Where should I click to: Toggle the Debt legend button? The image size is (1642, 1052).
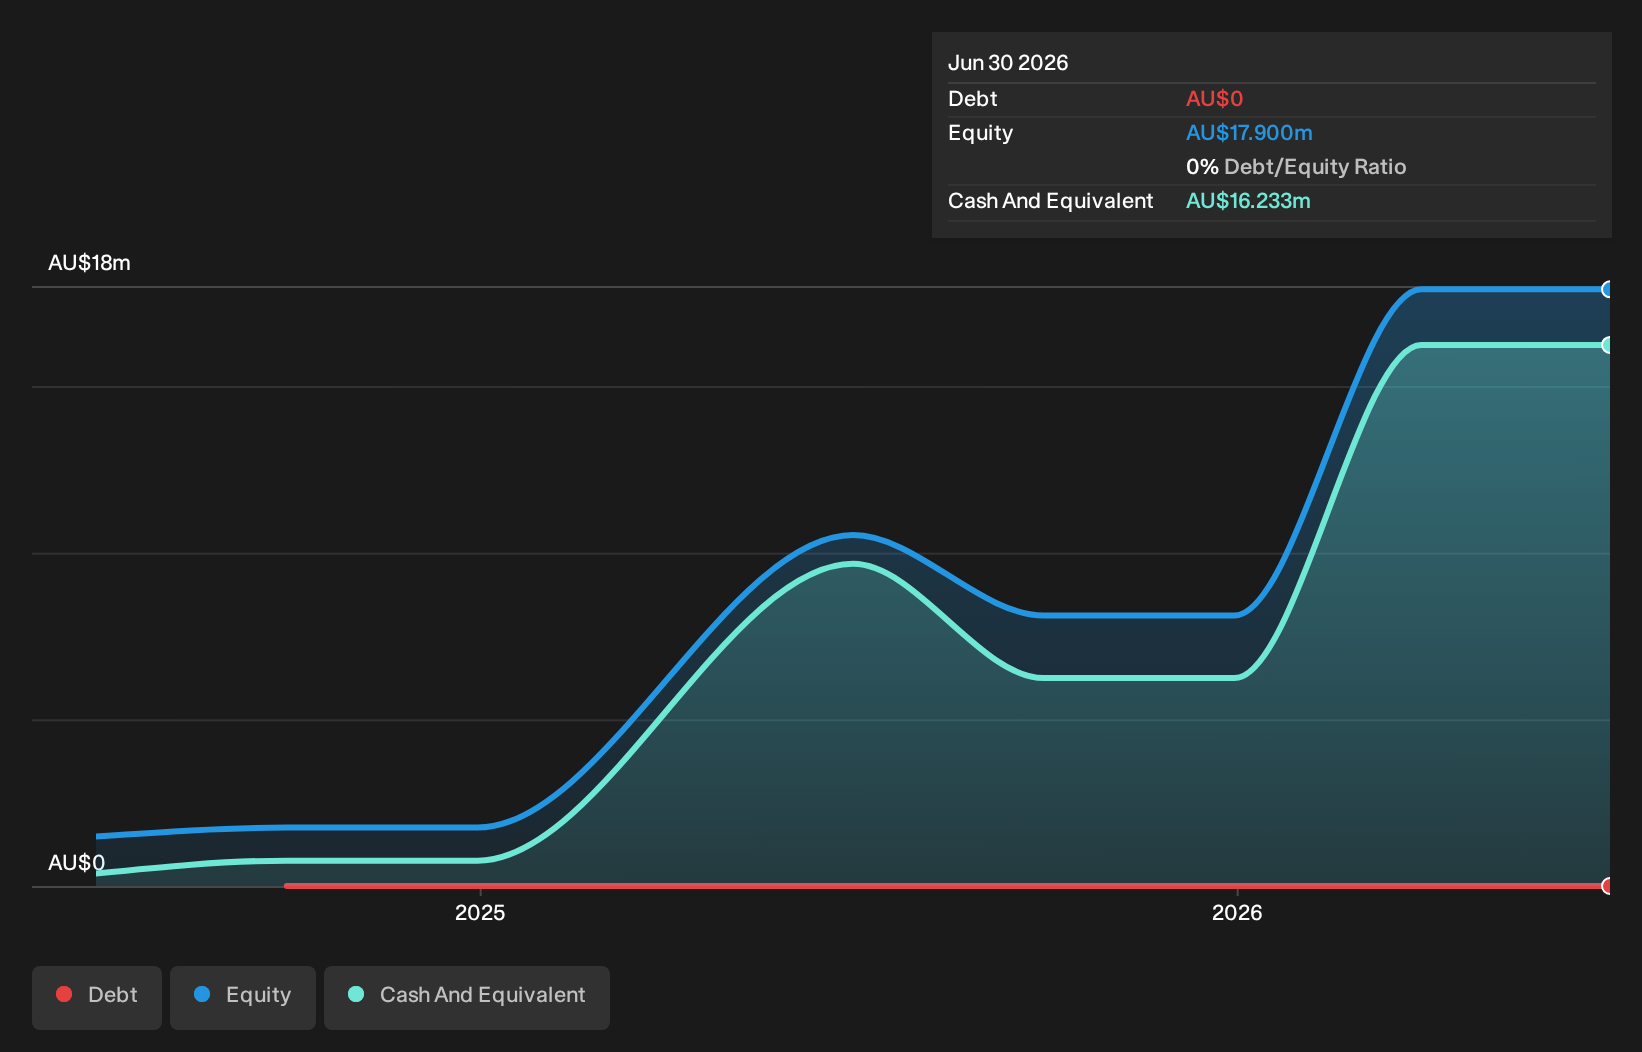tap(97, 997)
